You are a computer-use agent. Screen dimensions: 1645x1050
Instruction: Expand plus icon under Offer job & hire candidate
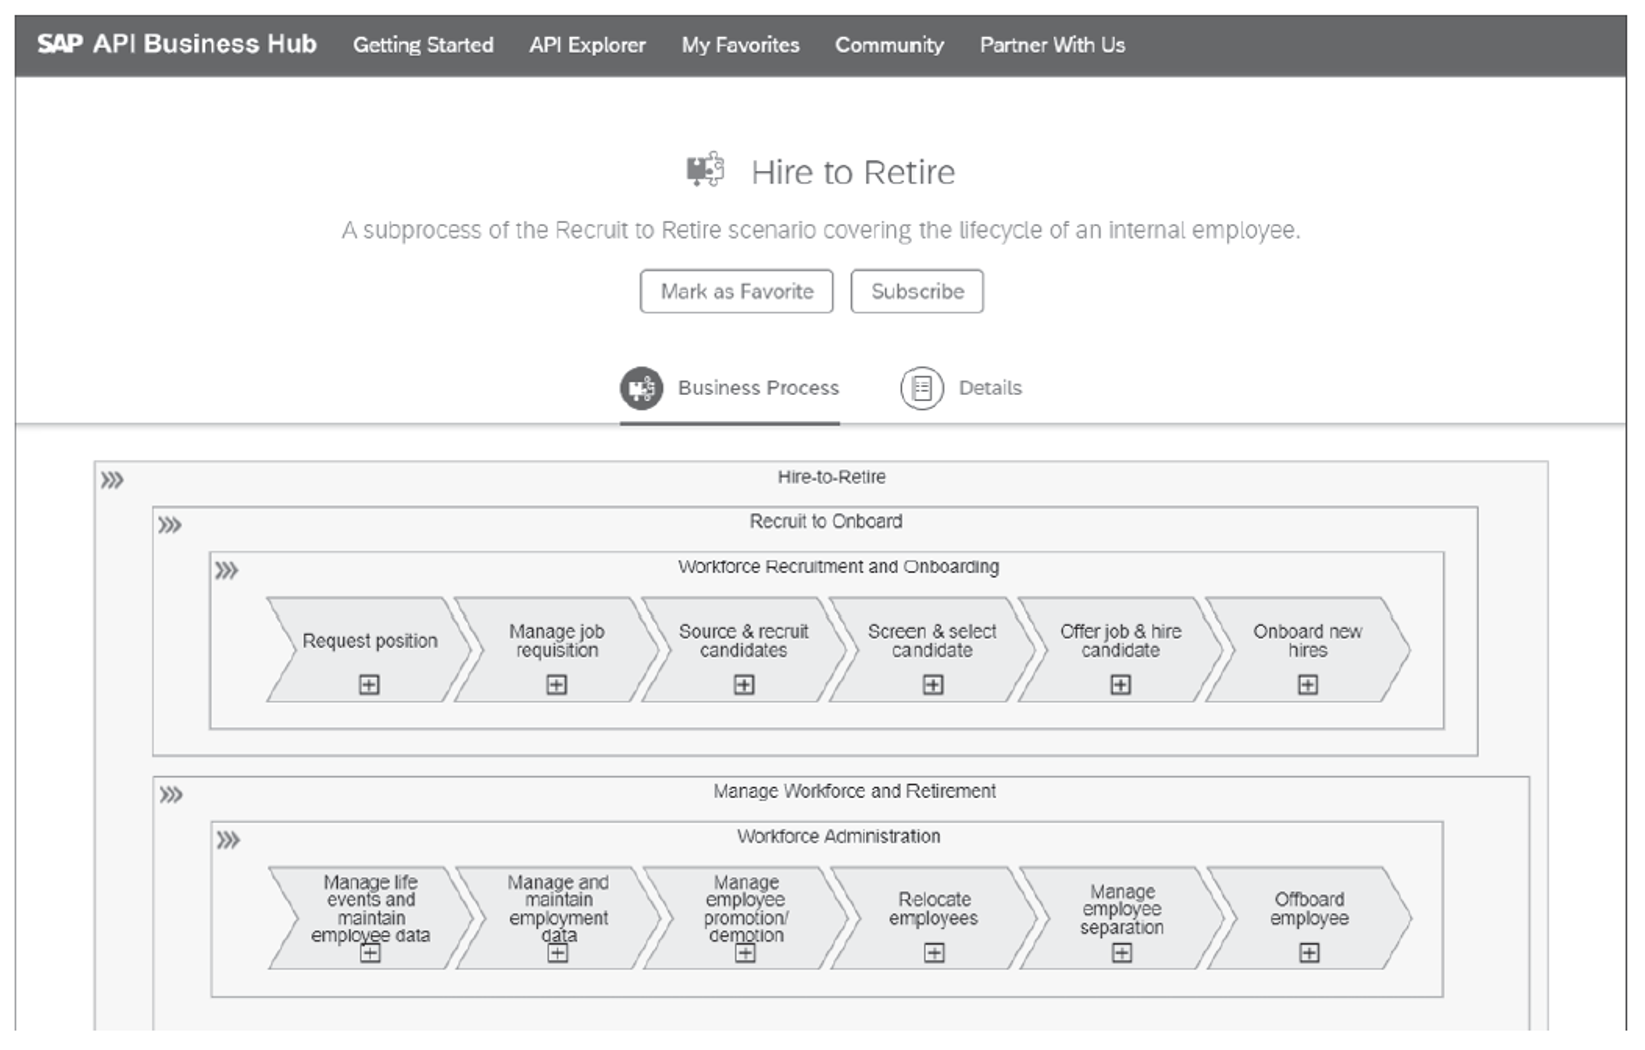point(1121,685)
